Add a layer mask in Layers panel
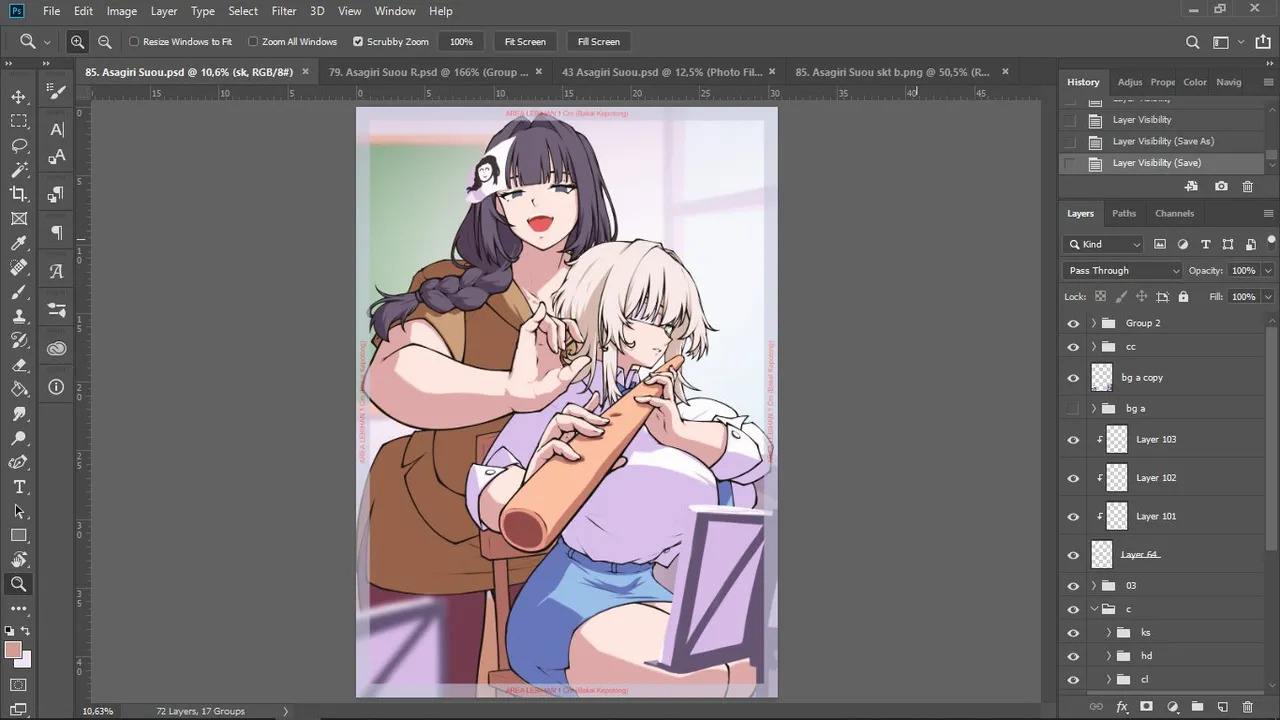 click(x=1146, y=707)
